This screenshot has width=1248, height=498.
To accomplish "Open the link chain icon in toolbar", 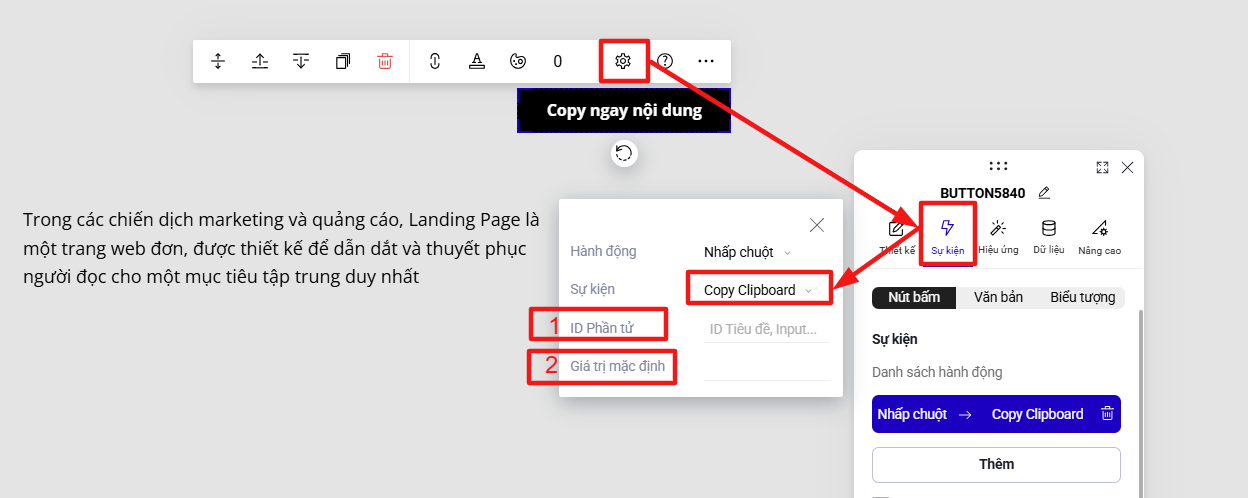I will pos(435,61).
